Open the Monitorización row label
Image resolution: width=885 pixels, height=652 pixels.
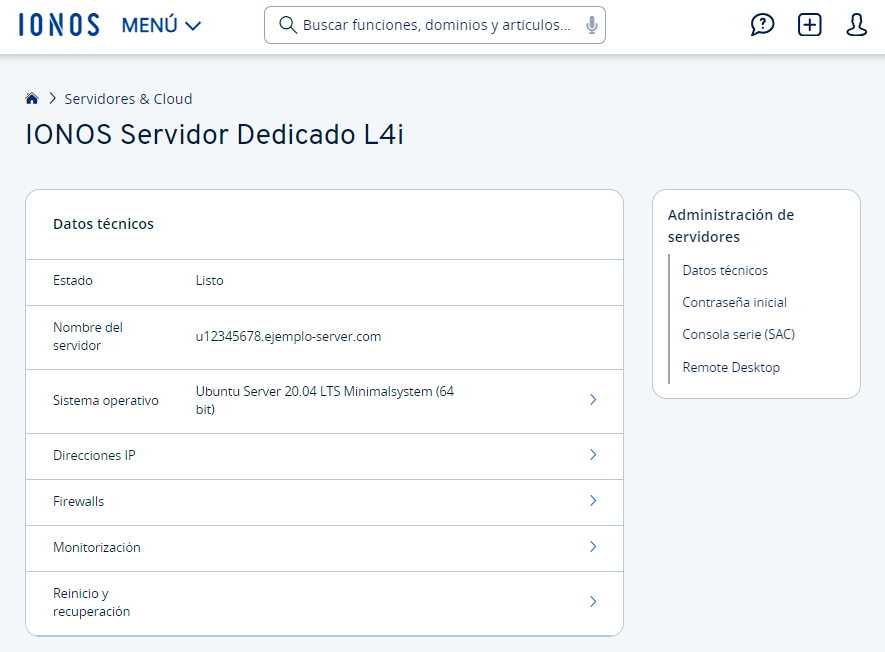pyautogui.click(x=97, y=547)
